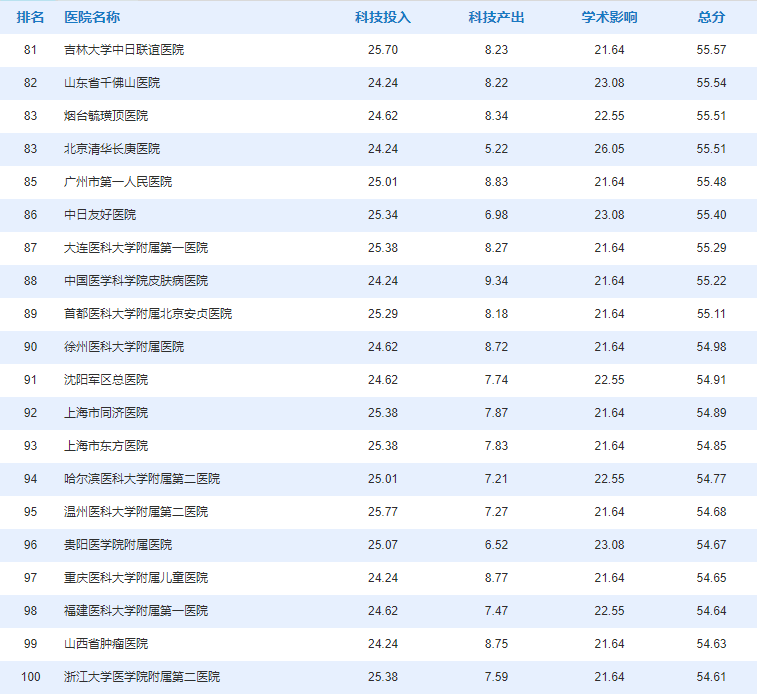757x694 pixels.
Task: Click 学术影响 value 26.05
Action: 609,149
